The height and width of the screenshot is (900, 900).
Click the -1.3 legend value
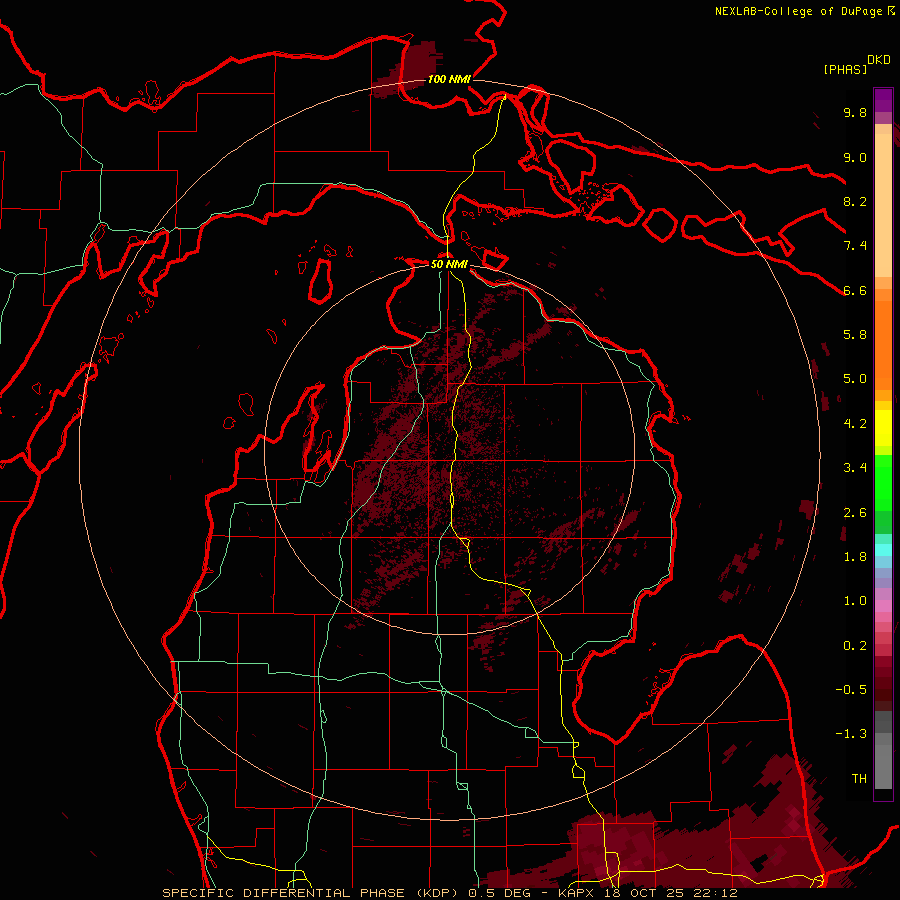click(x=851, y=734)
